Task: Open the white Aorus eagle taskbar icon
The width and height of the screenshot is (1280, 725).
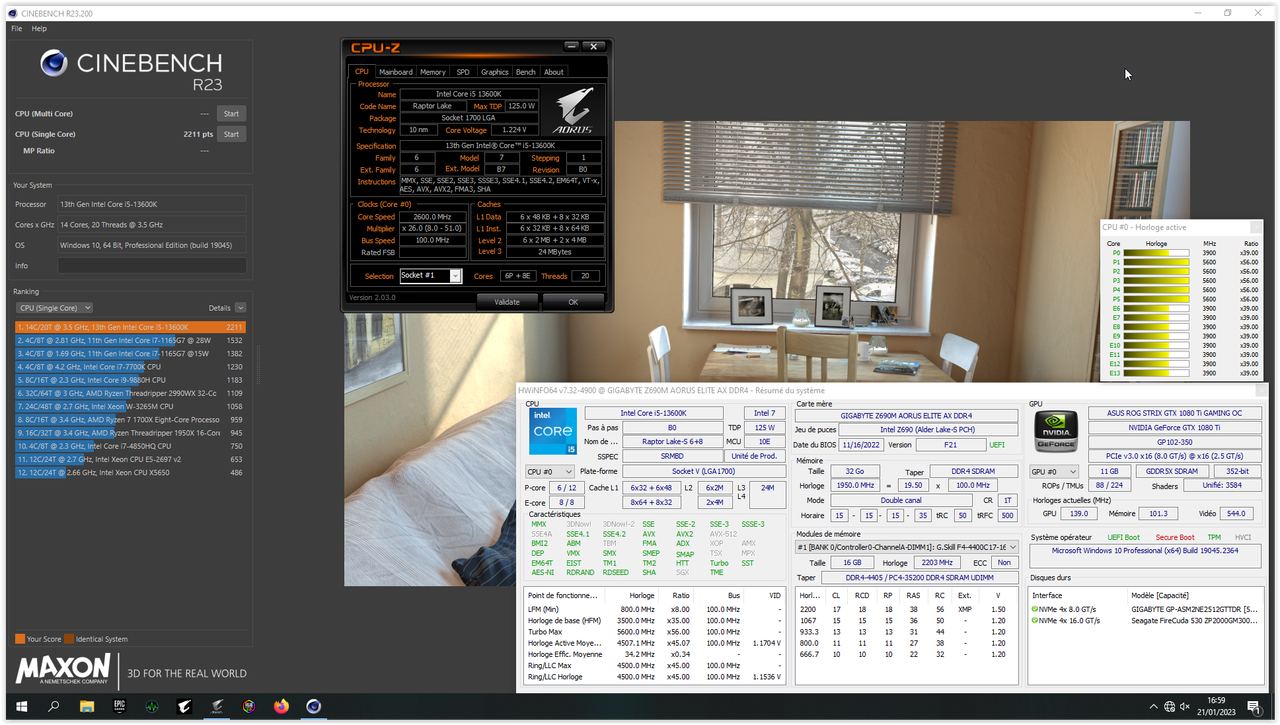Action: click(x=184, y=706)
